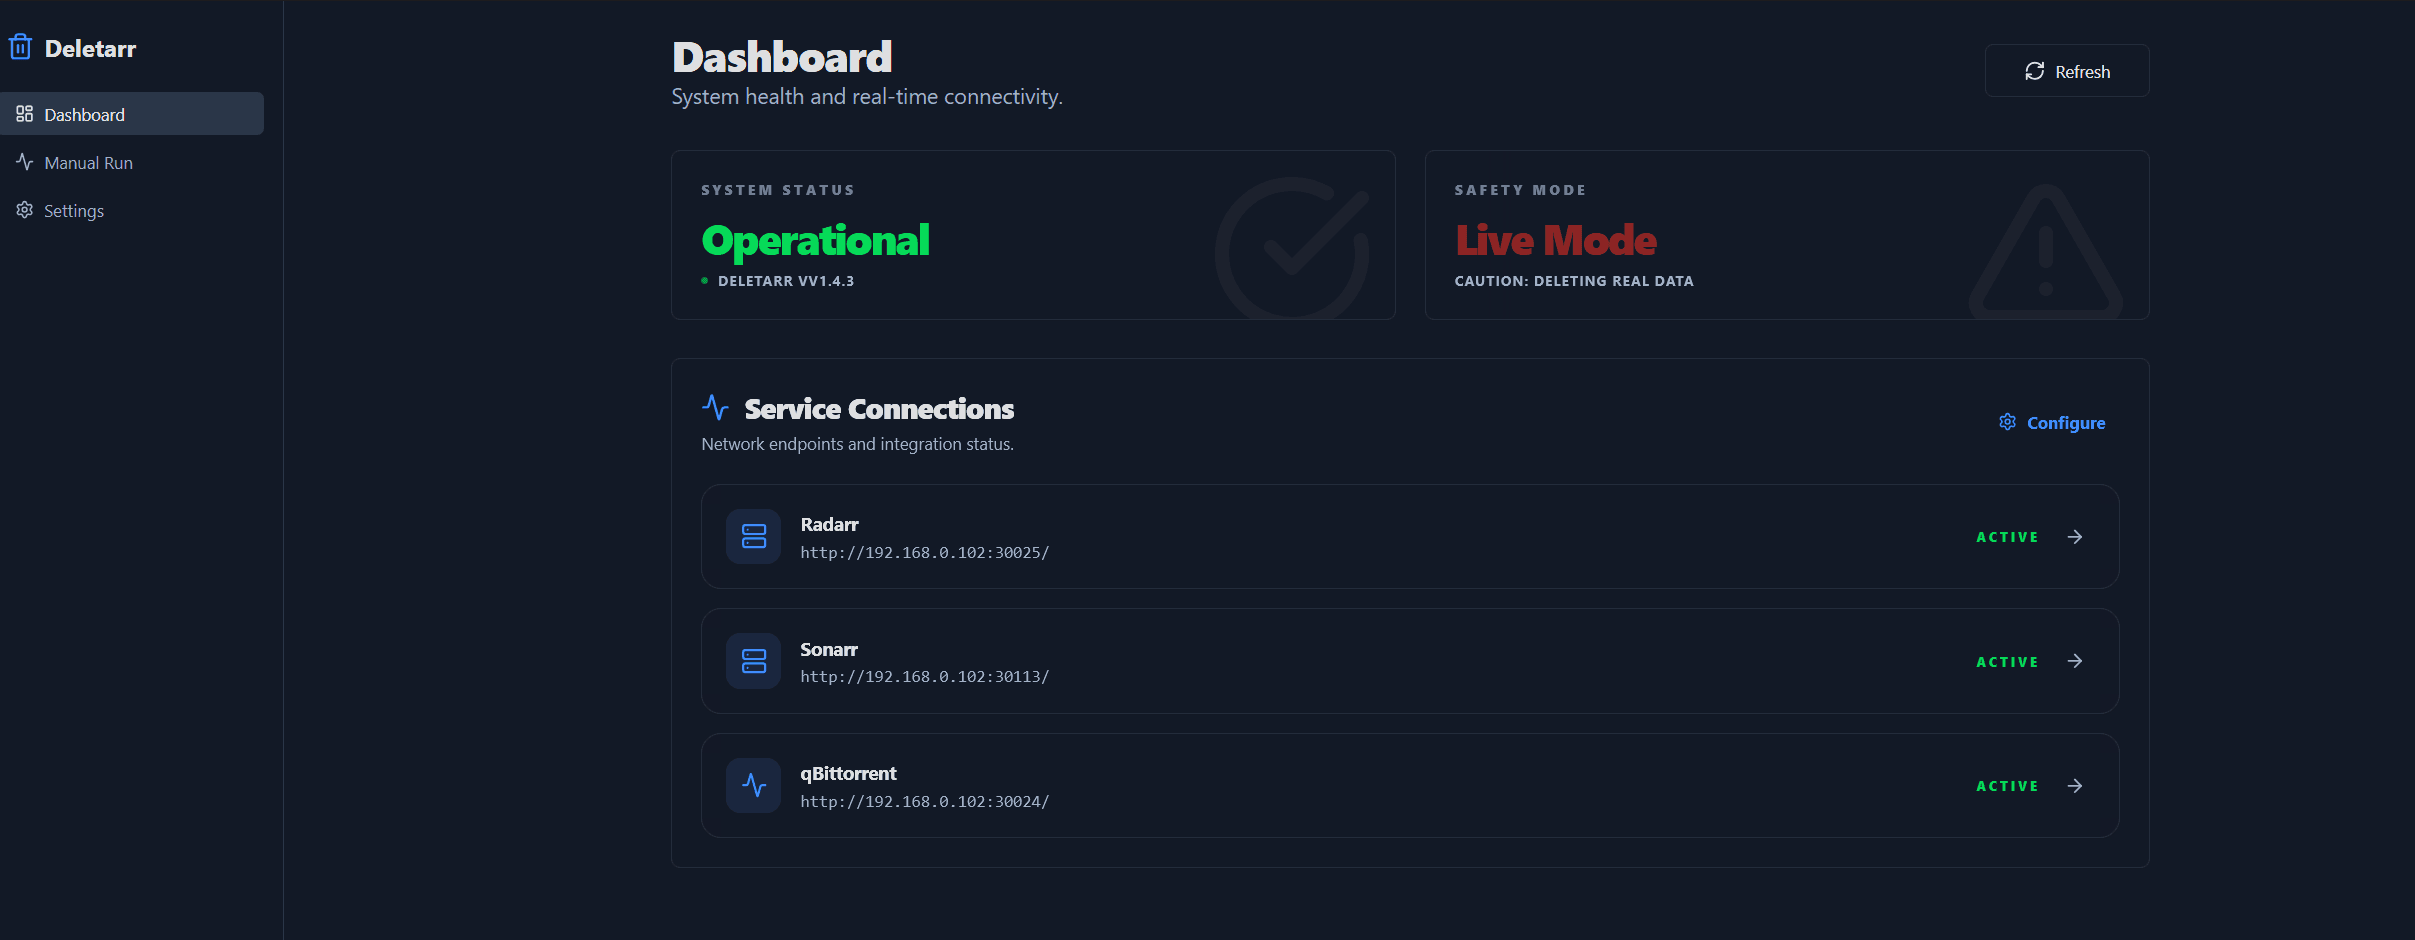Click 'System health and real-time connectivity.' subtitle
Image resolution: width=2415 pixels, height=940 pixels.
point(867,97)
